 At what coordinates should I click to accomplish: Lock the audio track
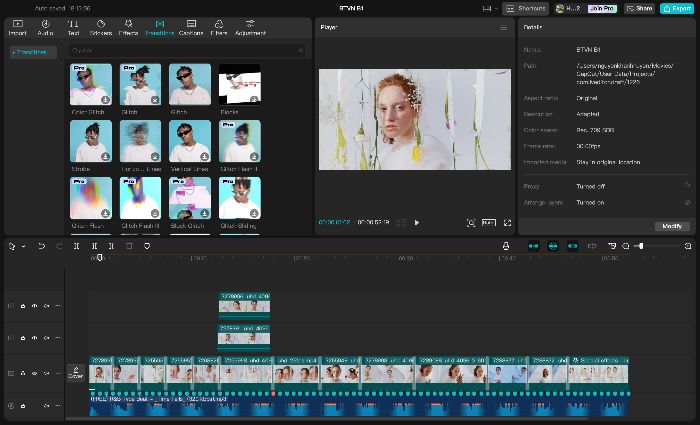[23, 406]
